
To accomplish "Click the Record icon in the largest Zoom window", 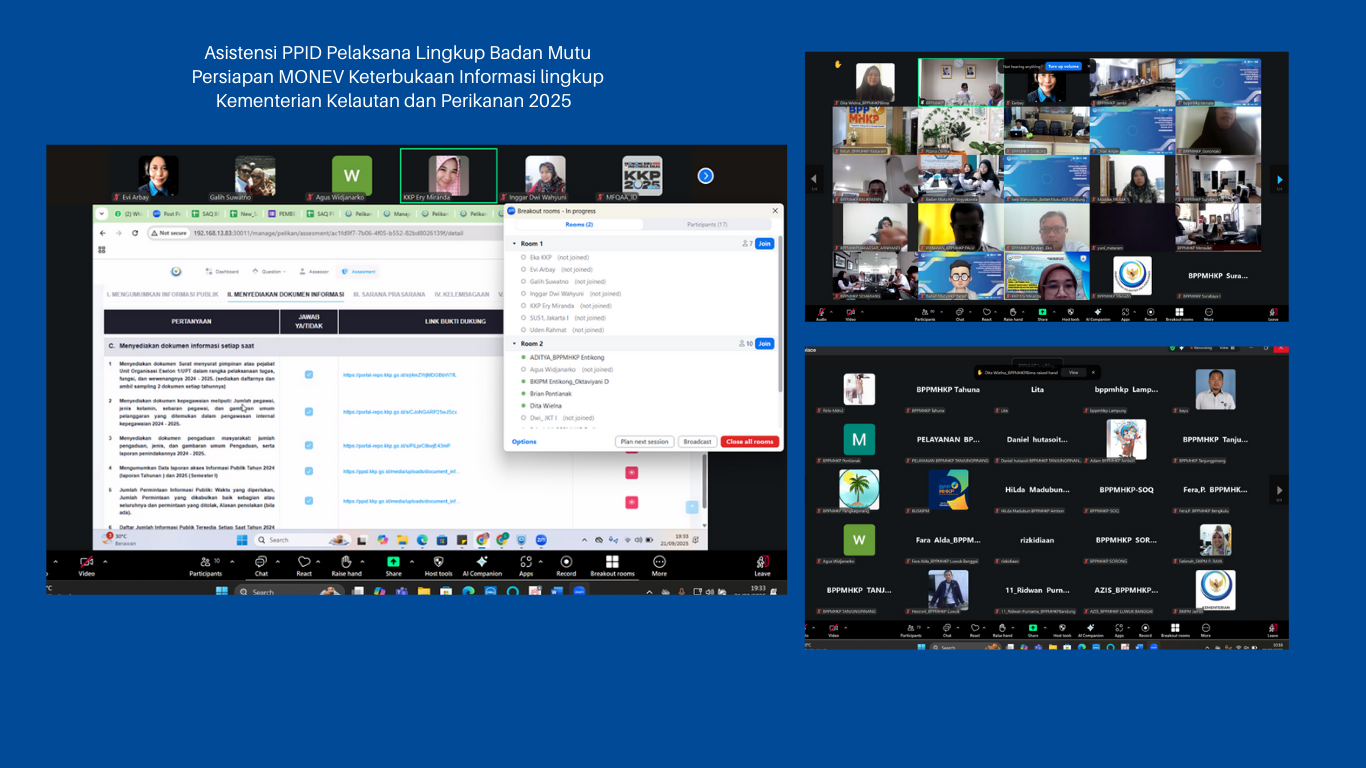I will click(x=566, y=563).
